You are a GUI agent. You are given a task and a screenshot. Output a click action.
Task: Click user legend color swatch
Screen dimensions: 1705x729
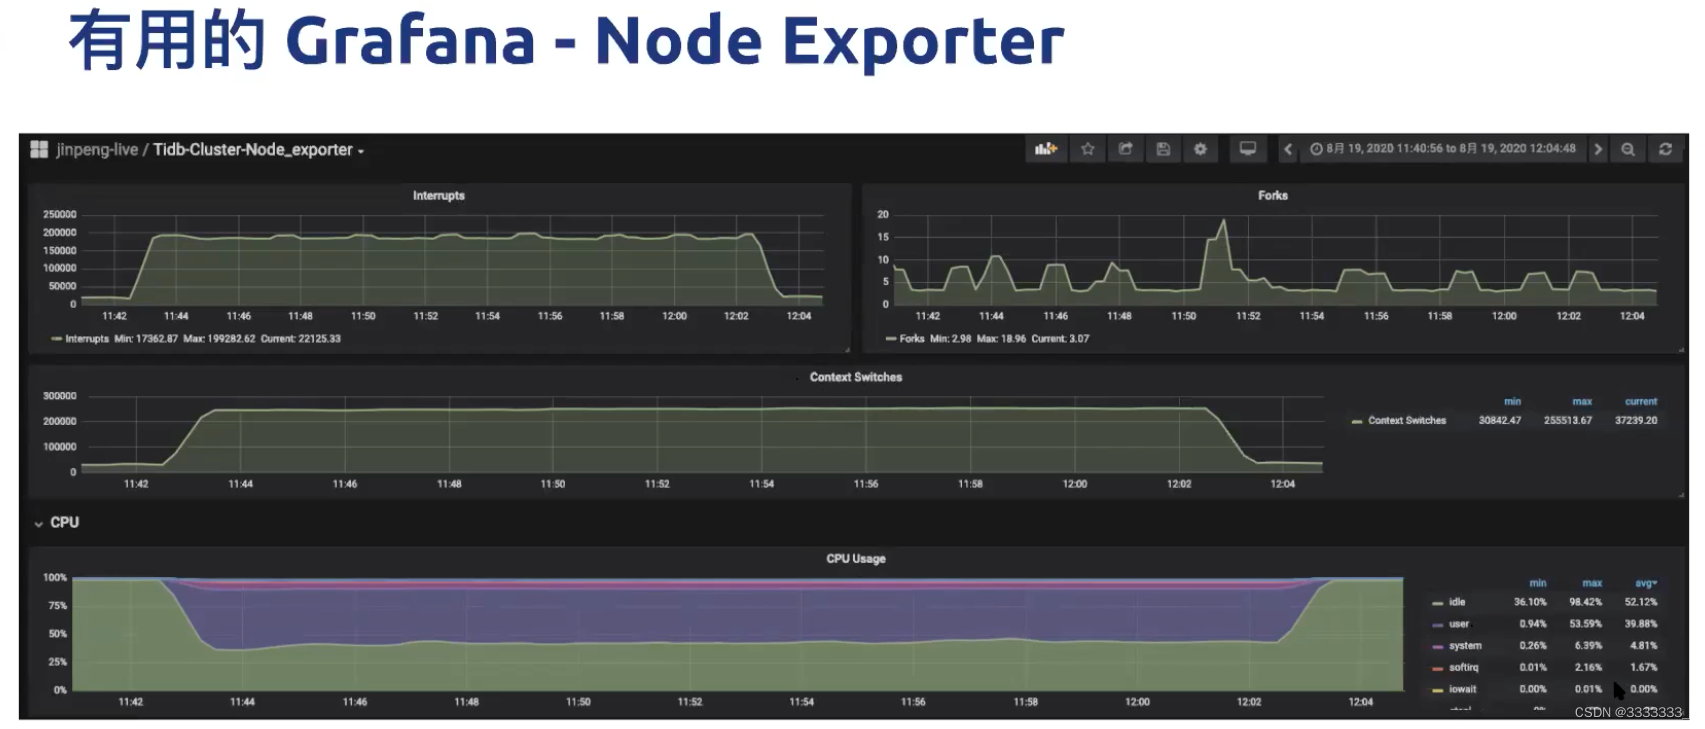(1437, 625)
